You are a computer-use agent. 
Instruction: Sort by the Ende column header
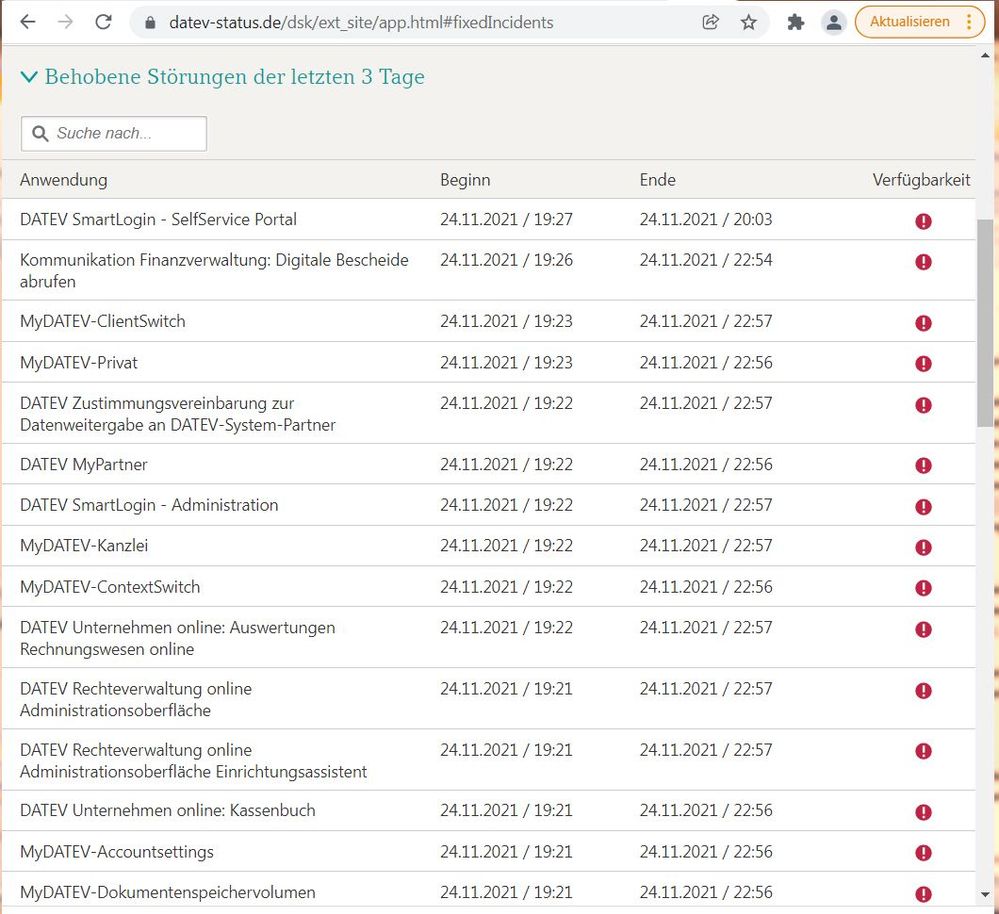[x=658, y=180]
